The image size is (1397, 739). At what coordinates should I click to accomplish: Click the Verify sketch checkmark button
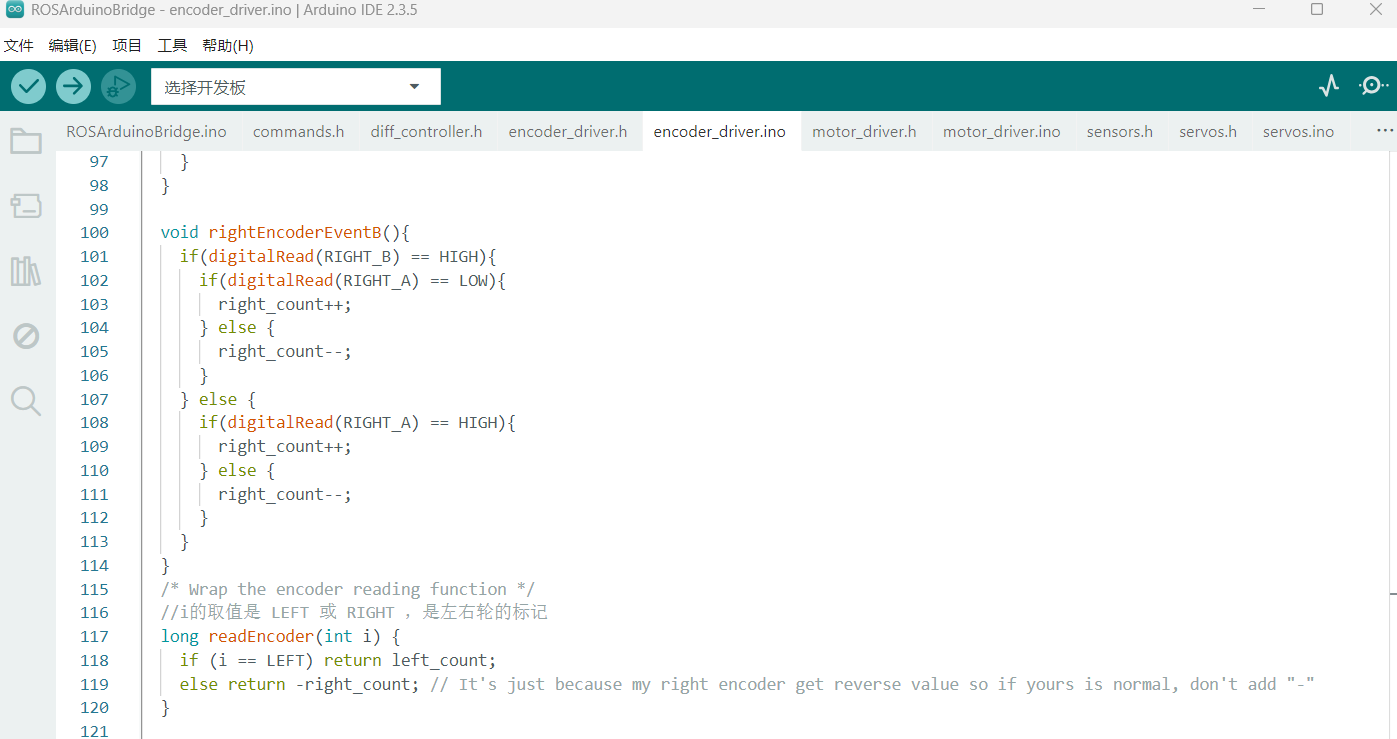(x=28, y=87)
